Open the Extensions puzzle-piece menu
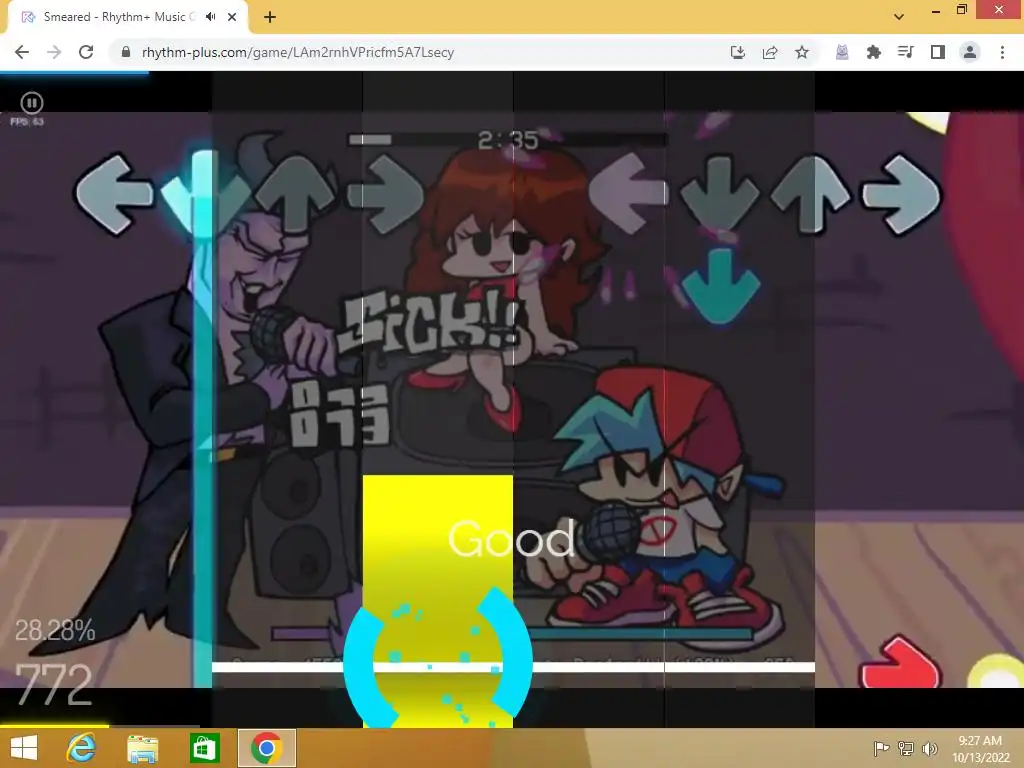The width and height of the screenshot is (1024, 768). 873,52
